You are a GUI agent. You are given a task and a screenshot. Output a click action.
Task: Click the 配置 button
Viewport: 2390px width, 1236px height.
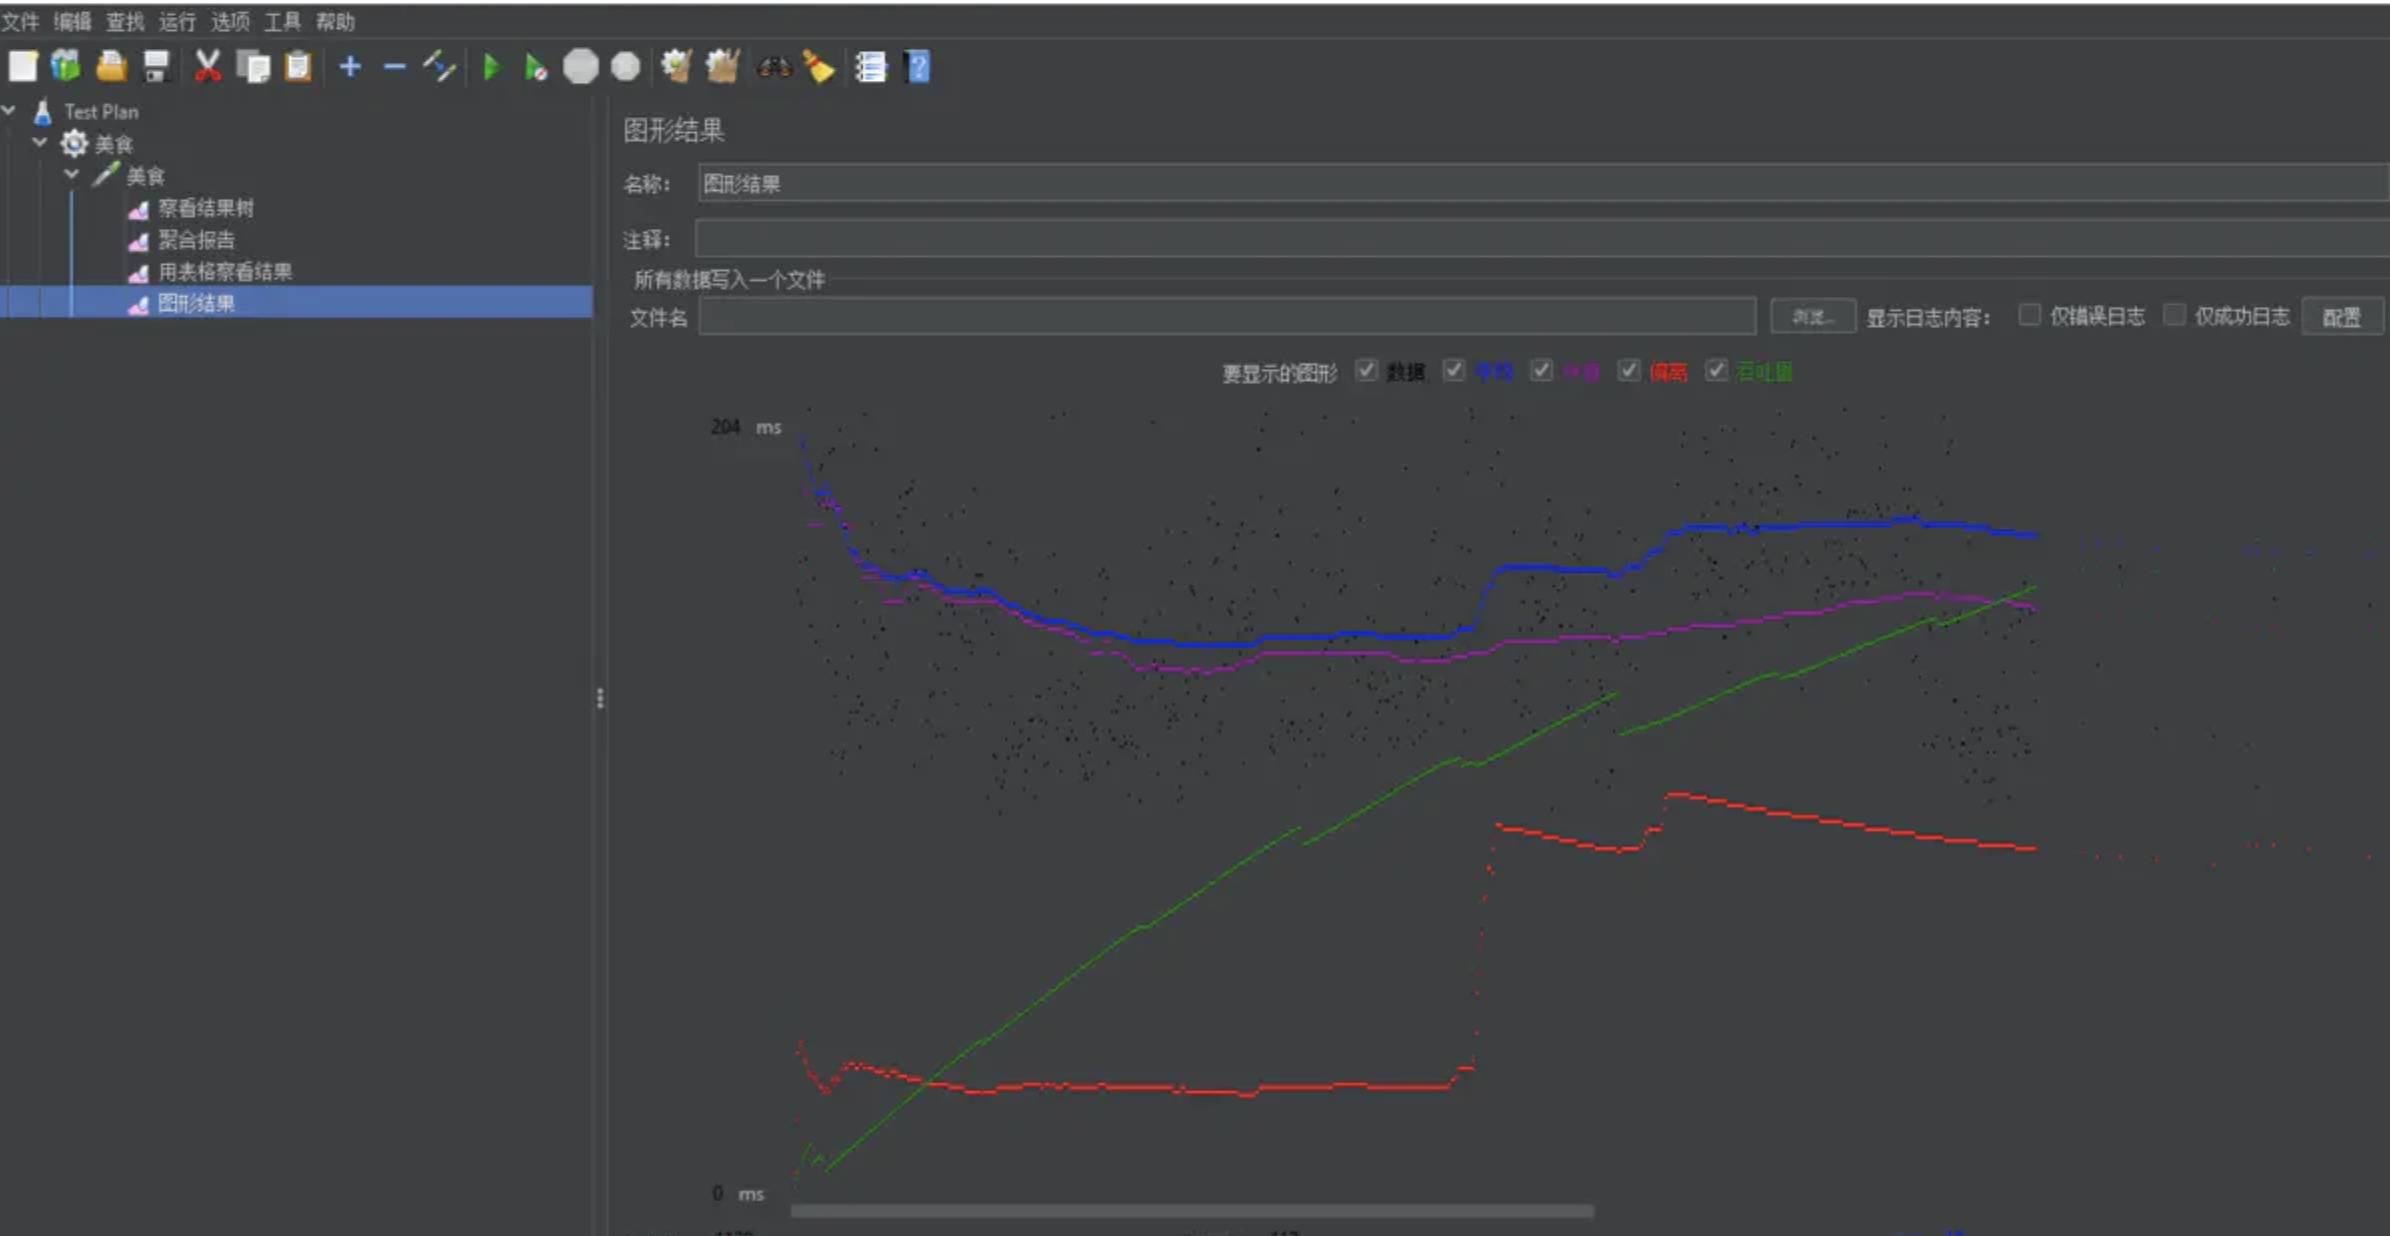tap(2341, 317)
